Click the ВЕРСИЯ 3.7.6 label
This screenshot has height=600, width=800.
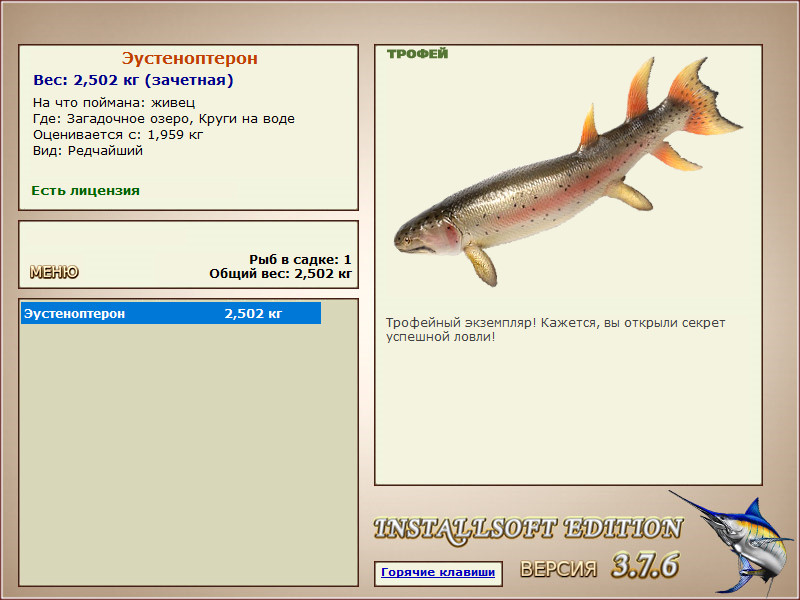pos(599,566)
